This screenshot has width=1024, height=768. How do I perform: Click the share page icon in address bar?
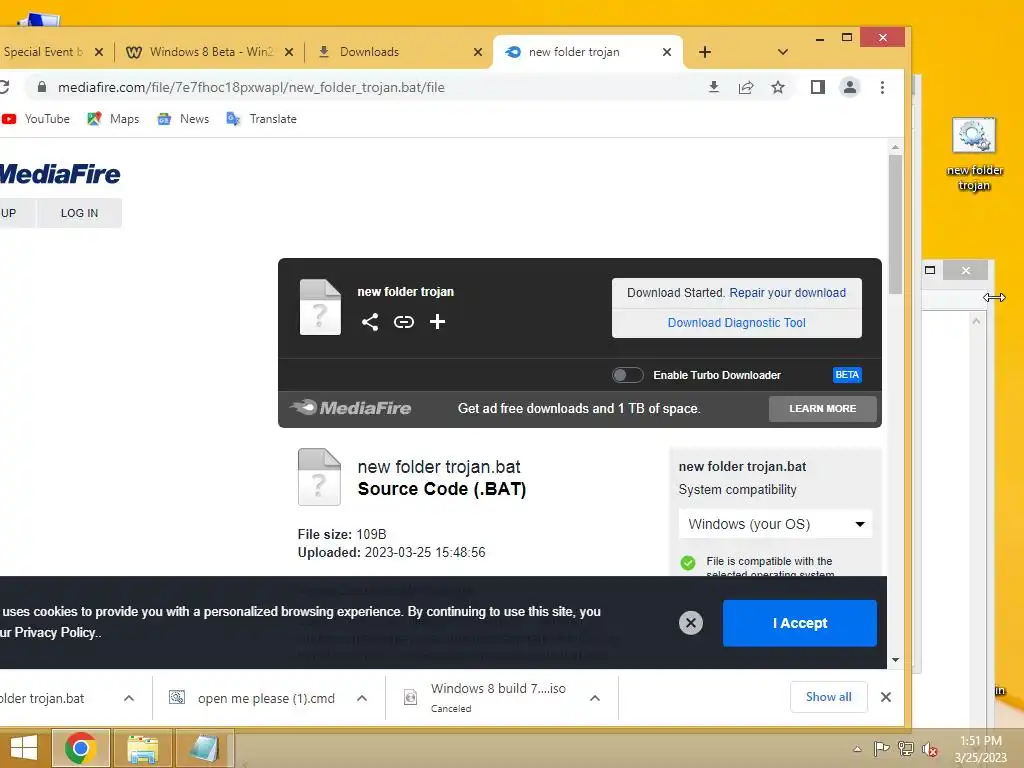[x=746, y=87]
